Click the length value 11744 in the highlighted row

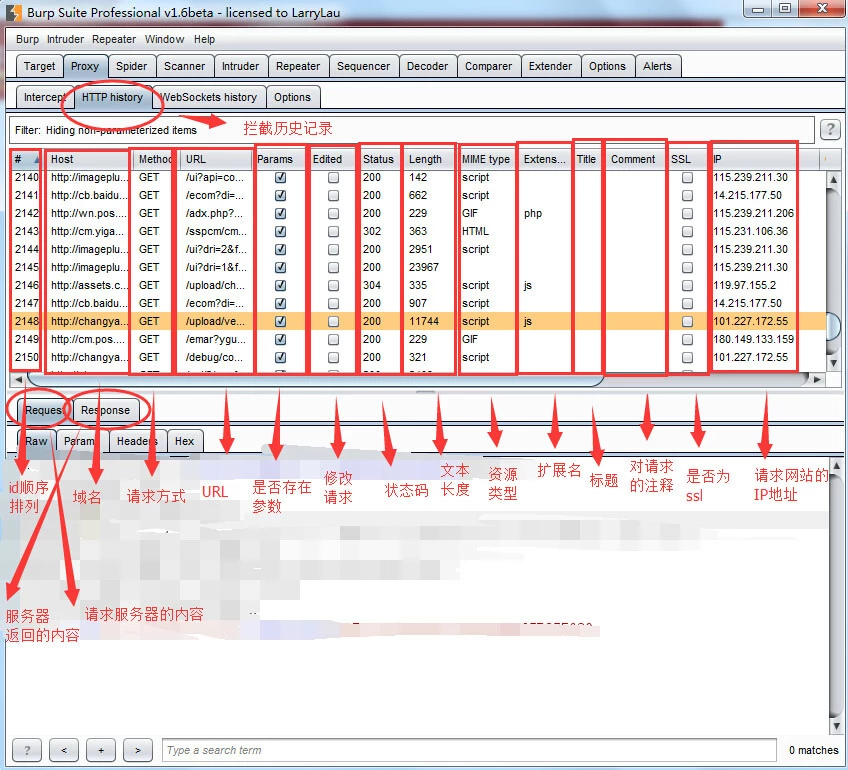pyautogui.click(x=424, y=321)
